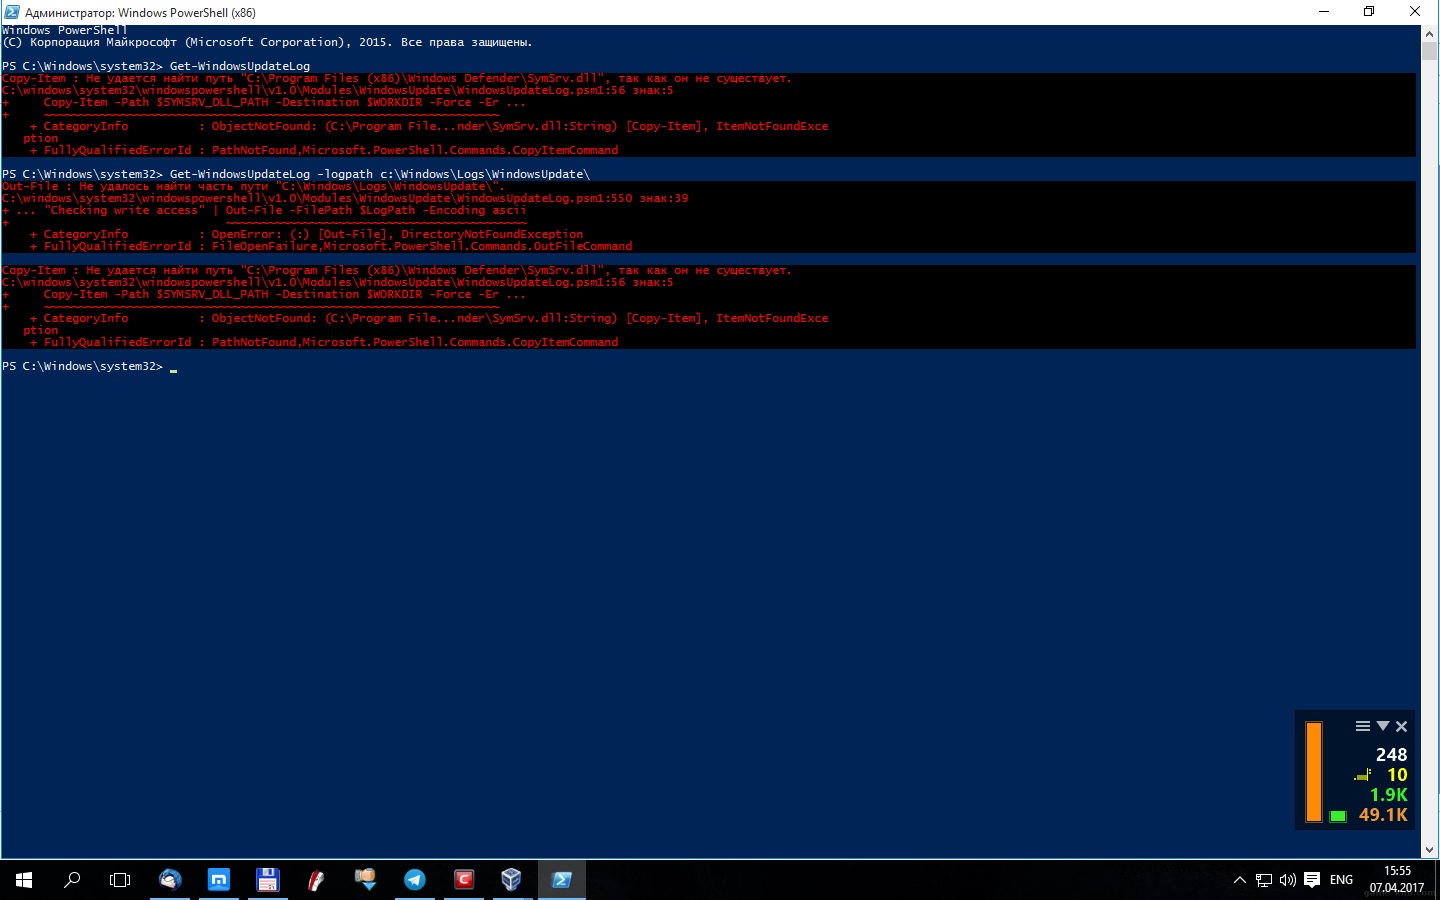Click the 'Out-File : Не удалось найти' error line
The image size is (1440, 900).
[x=254, y=186]
